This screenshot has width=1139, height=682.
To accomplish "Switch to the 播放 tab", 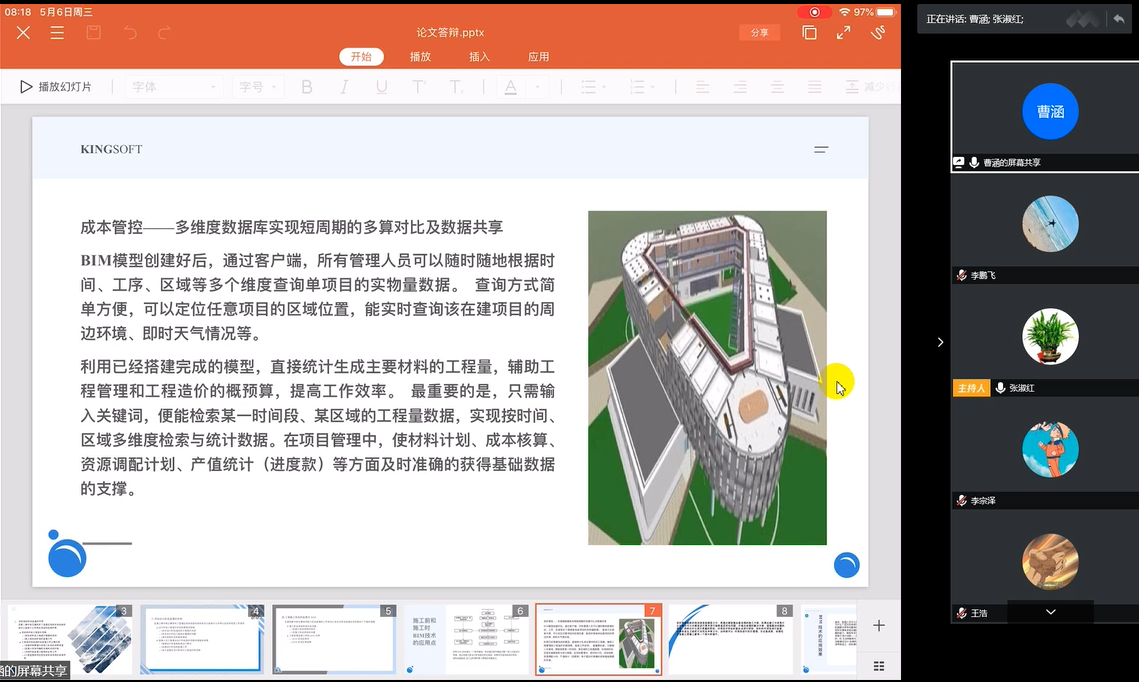I will coord(420,57).
